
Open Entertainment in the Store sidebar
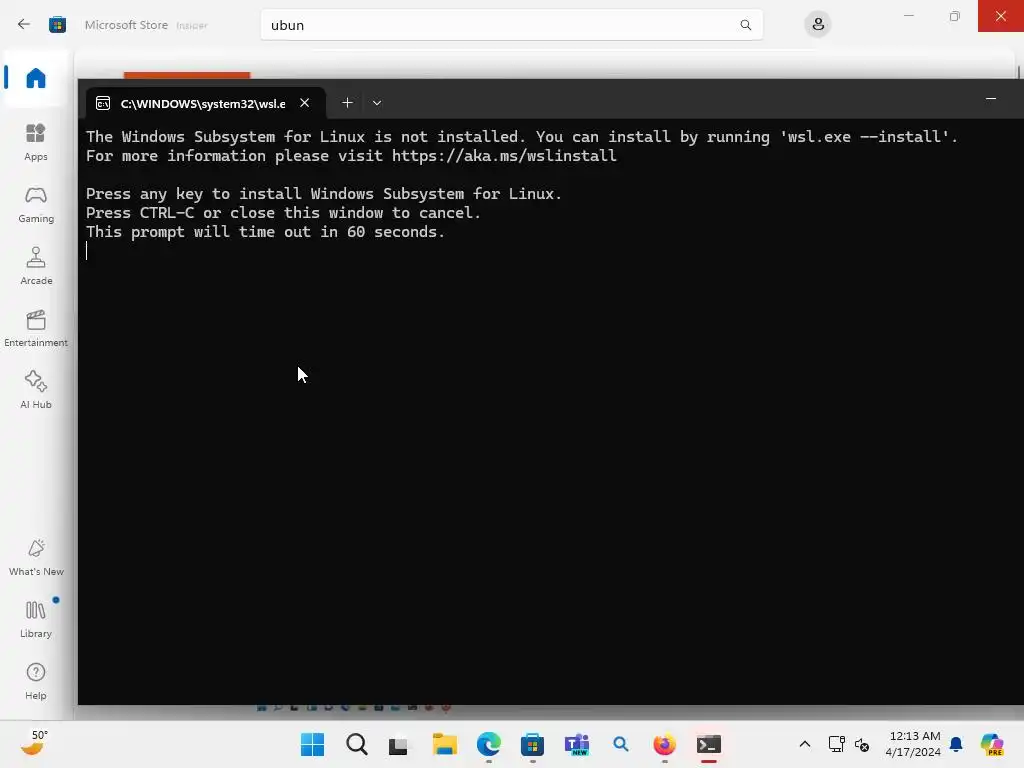[x=36, y=328]
